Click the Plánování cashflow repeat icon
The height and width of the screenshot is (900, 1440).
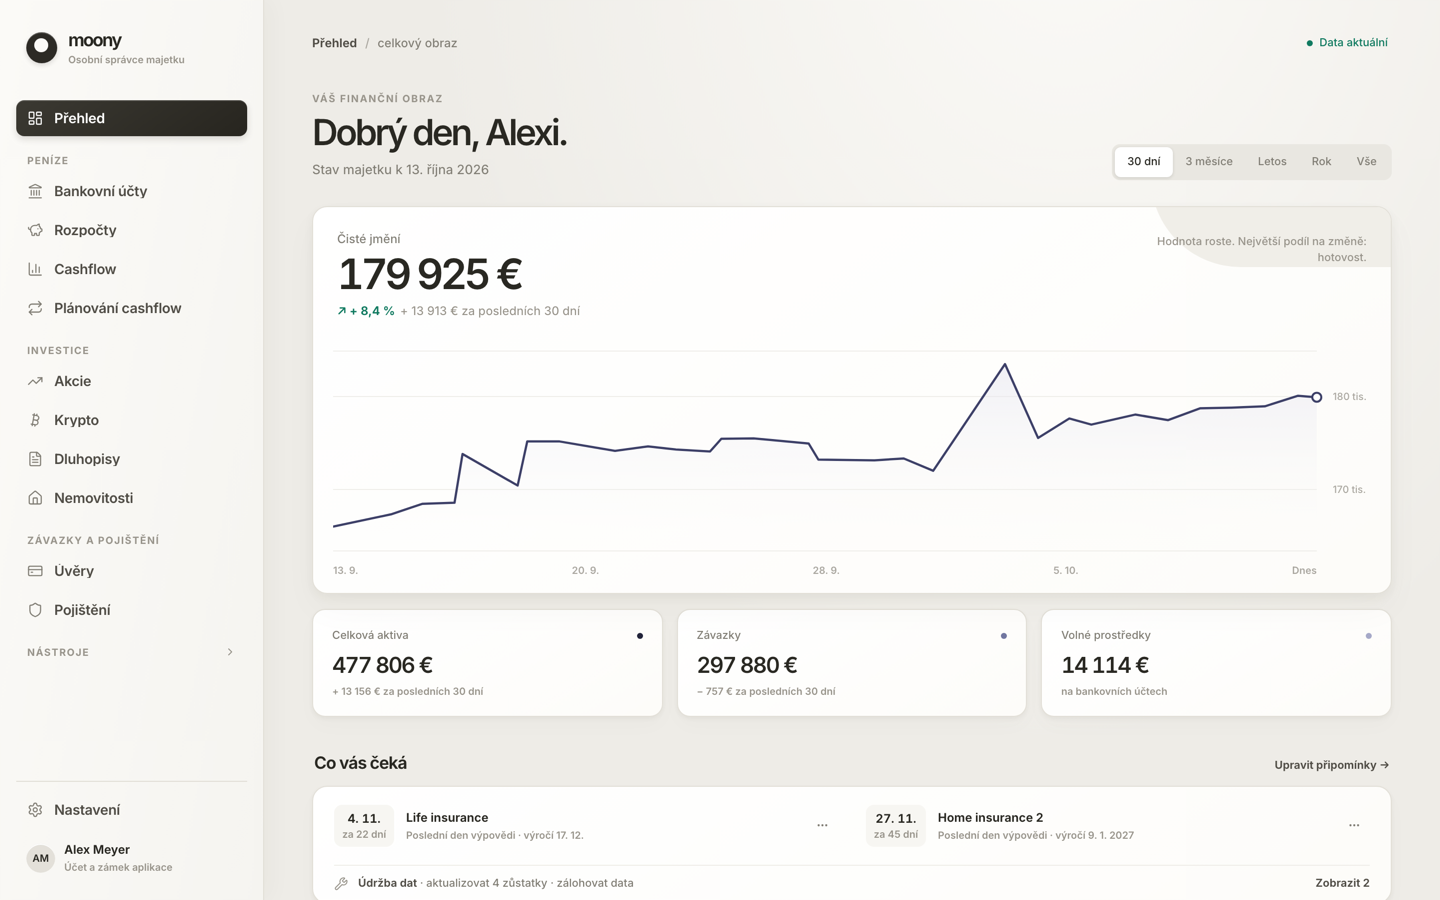pos(35,308)
